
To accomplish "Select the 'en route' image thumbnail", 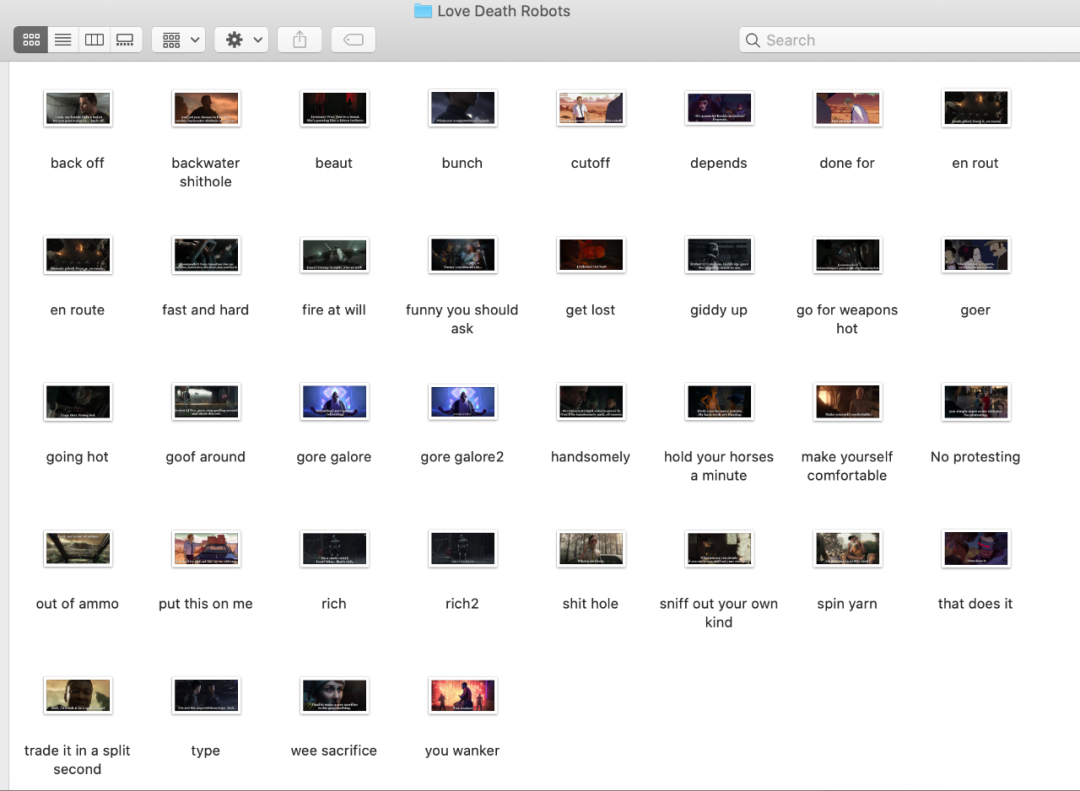I will 78,255.
